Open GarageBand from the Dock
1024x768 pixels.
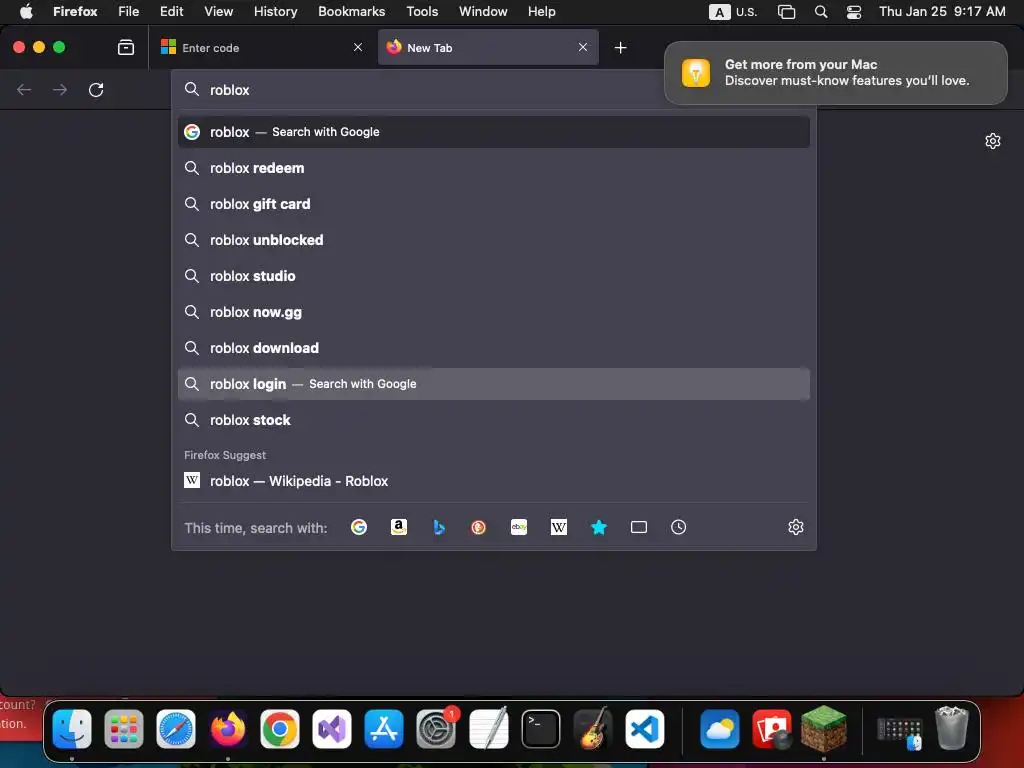(593, 728)
